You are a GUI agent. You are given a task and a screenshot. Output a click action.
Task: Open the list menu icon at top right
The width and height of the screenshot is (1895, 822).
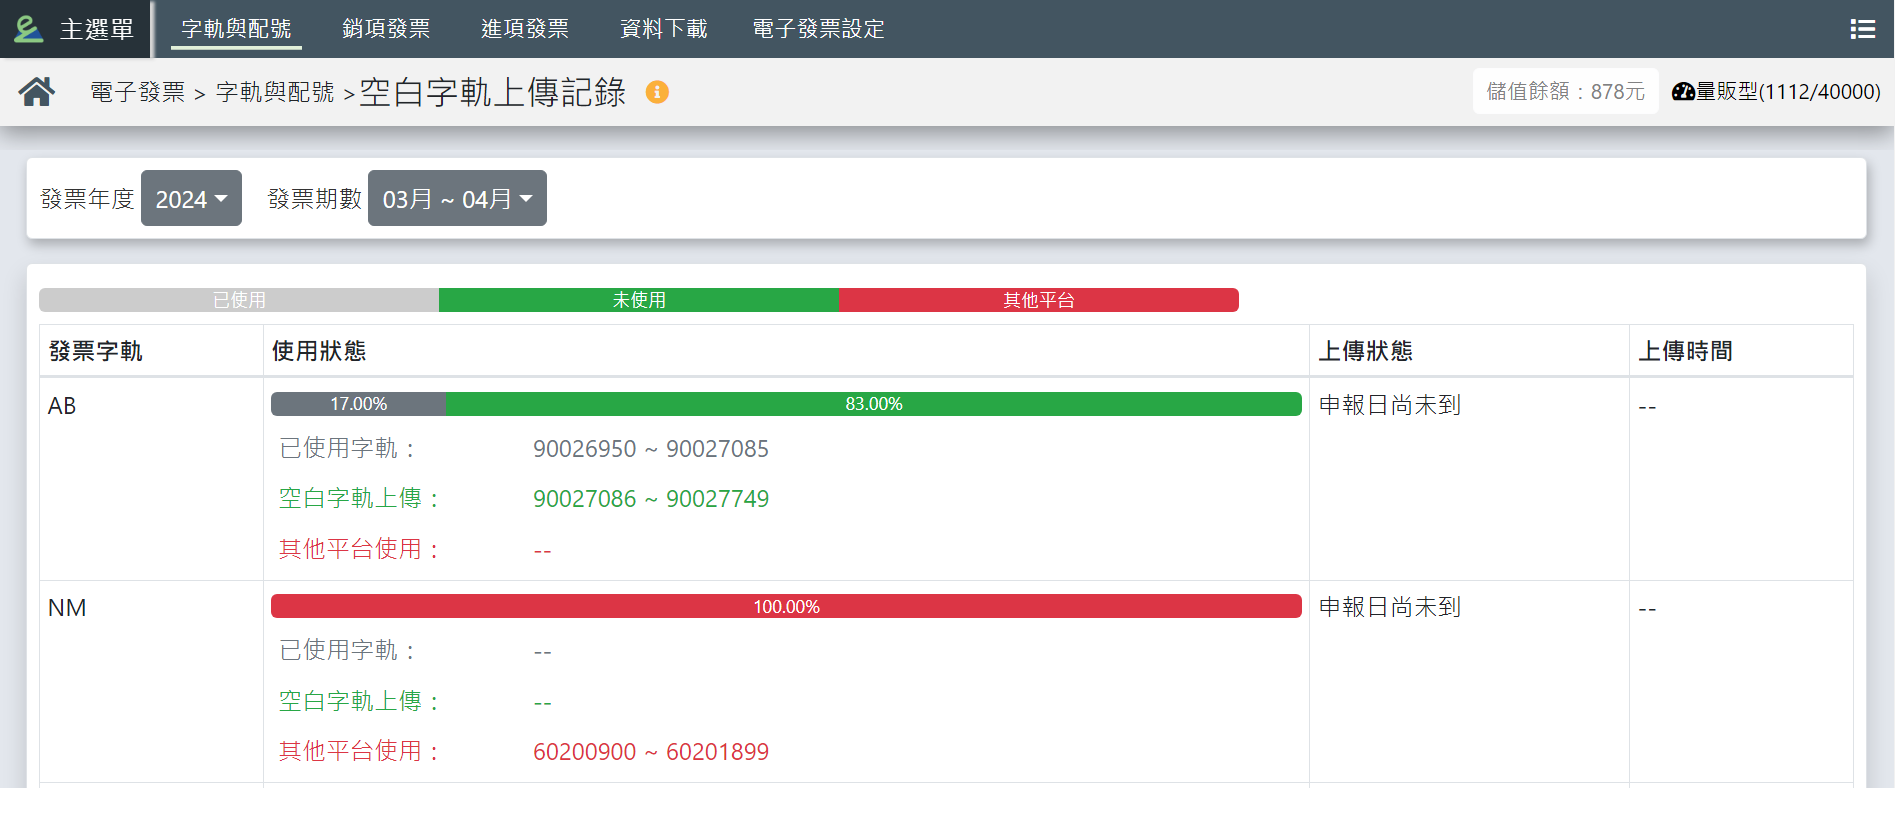click(x=1862, y=29)
